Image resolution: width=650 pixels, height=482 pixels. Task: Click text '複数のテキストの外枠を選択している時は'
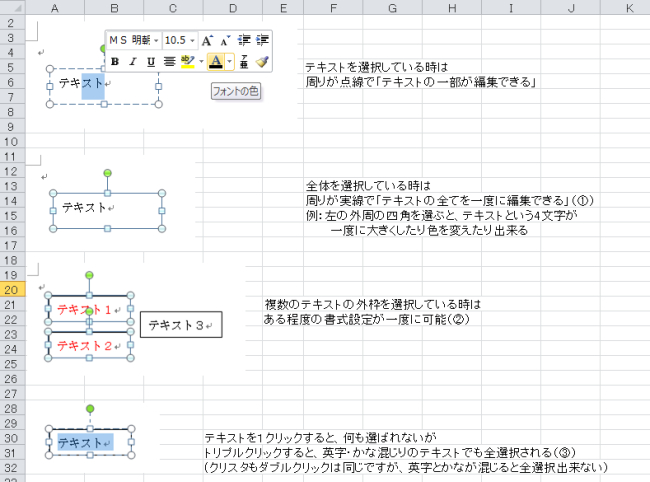pos(373,304)
